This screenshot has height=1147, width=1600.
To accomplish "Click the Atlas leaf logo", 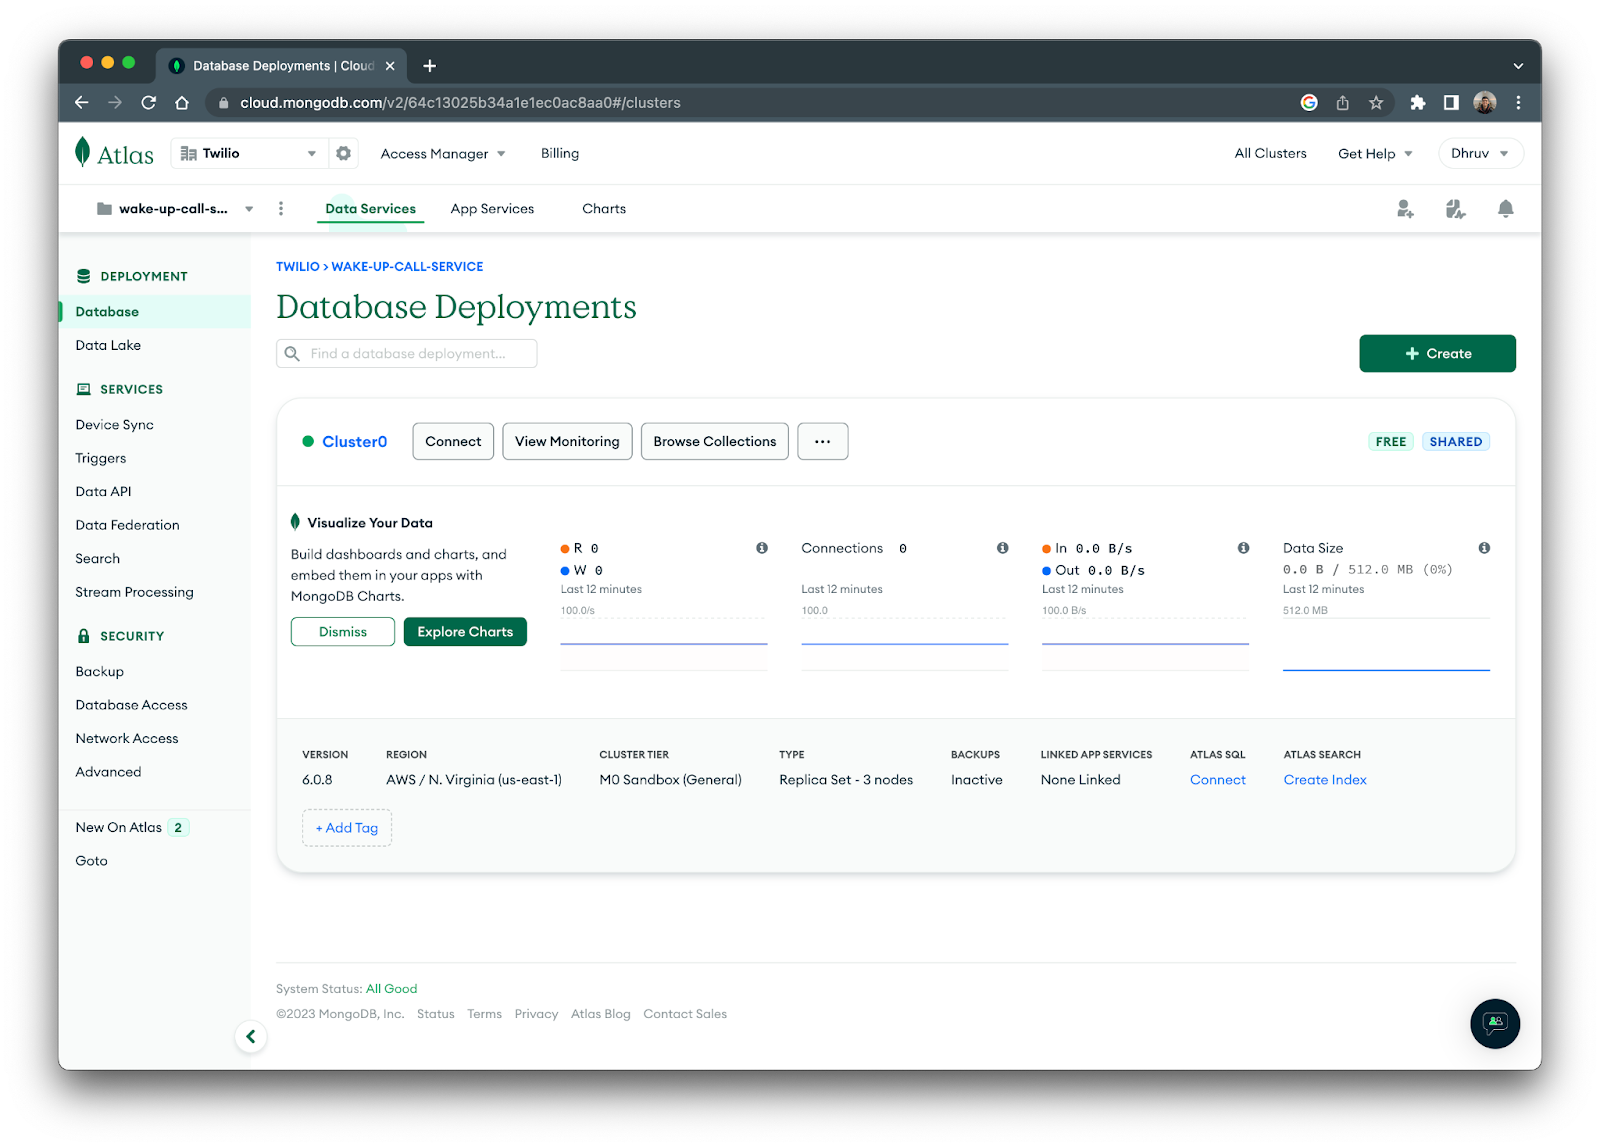I will point(114,153).
